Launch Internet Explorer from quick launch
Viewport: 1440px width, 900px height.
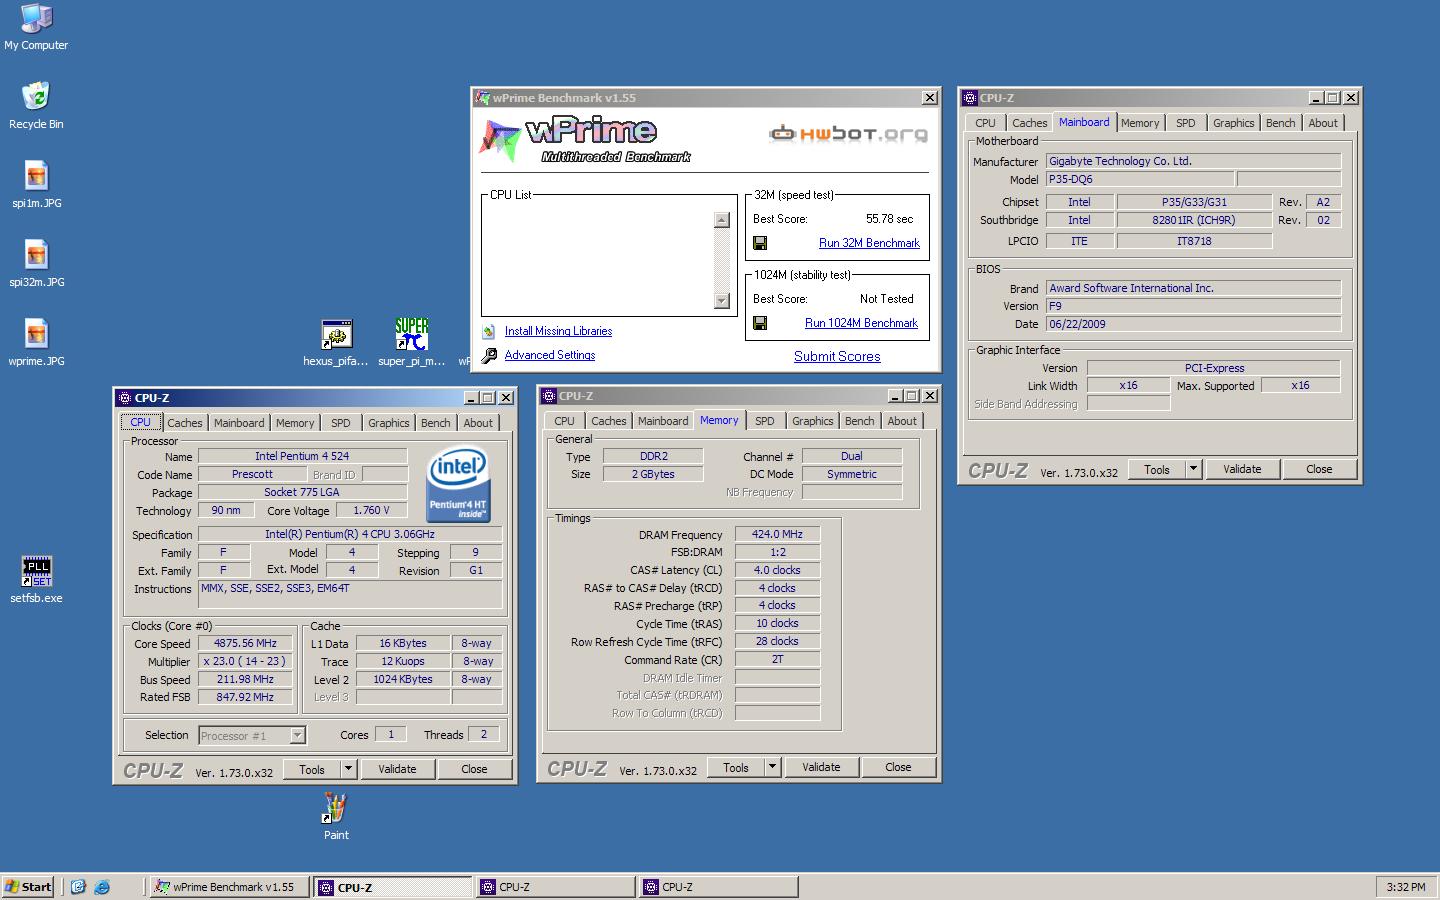pos(102,887)
